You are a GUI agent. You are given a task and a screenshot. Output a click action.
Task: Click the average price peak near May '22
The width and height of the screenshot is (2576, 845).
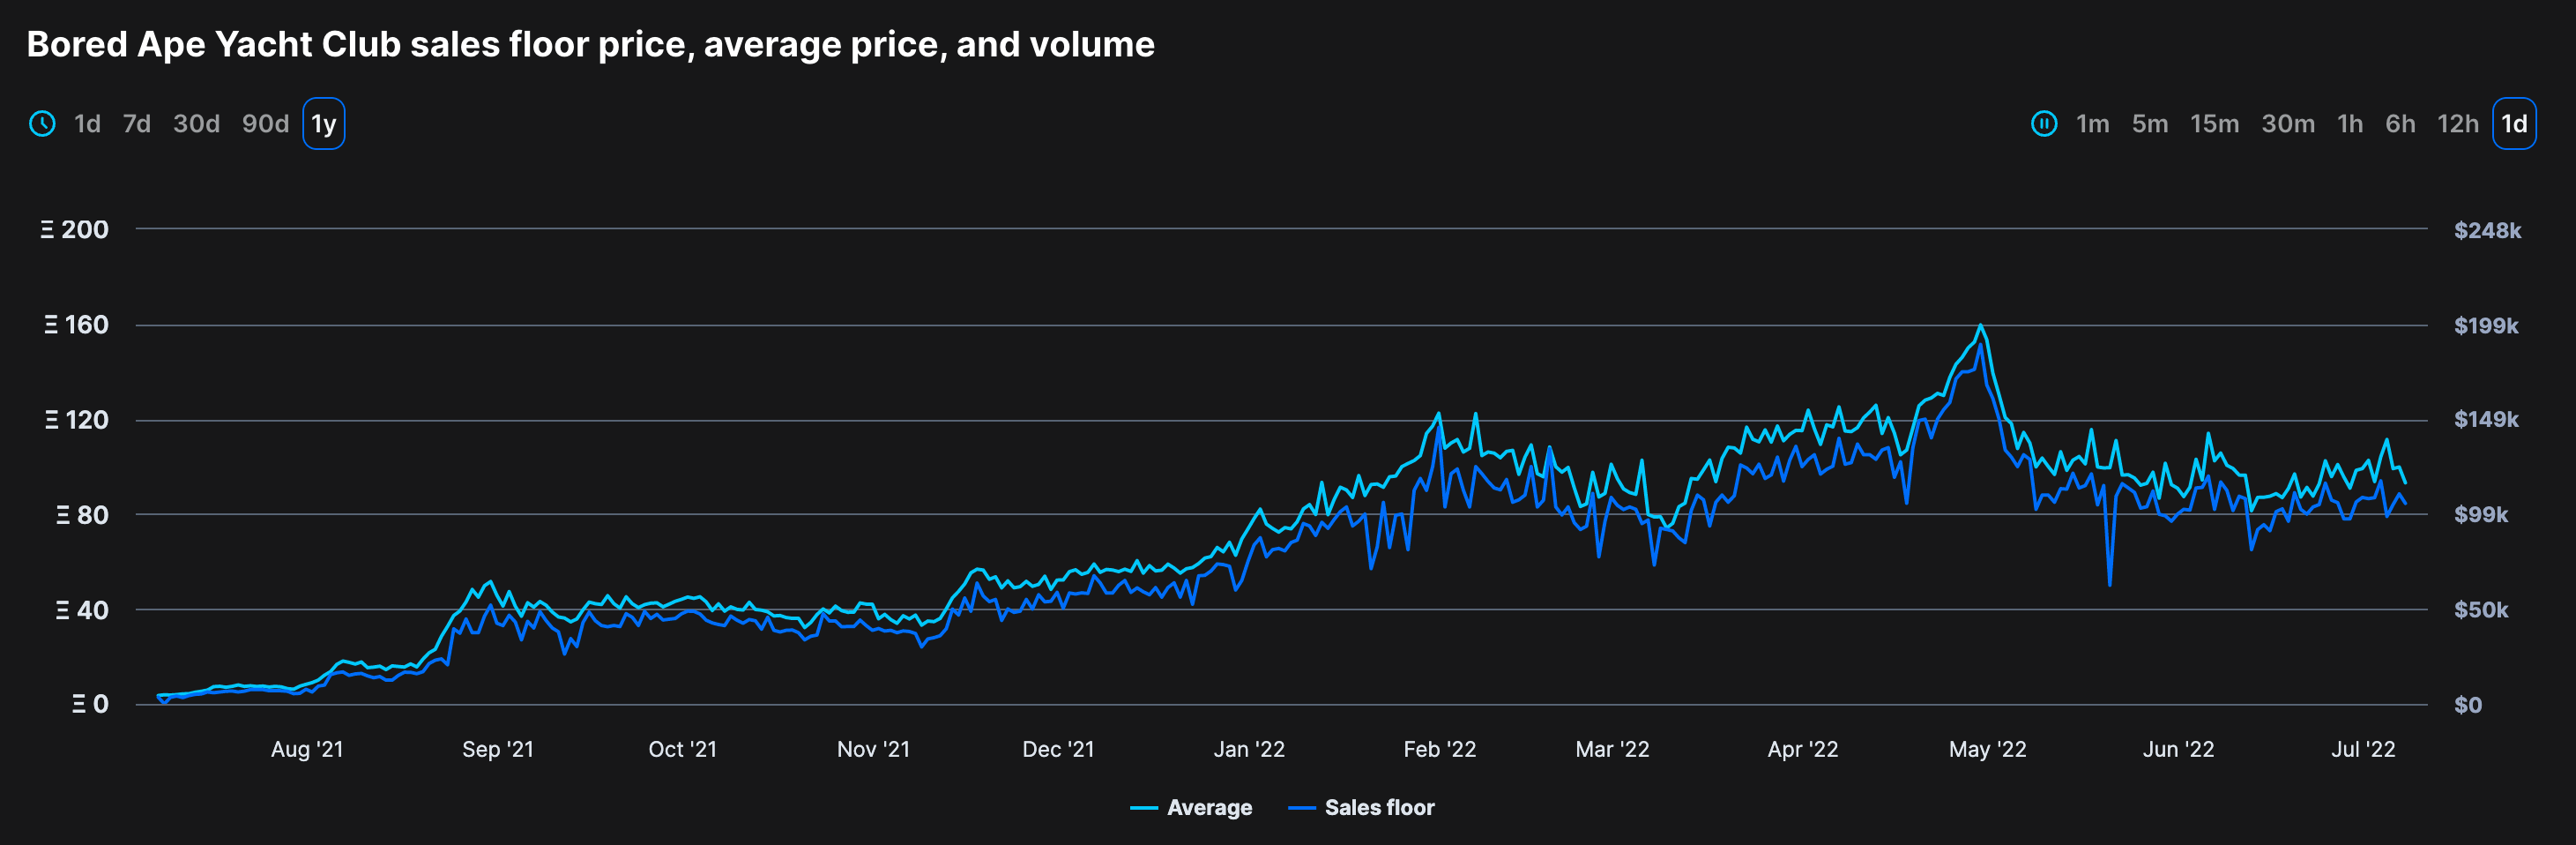tap(1980, 326)
